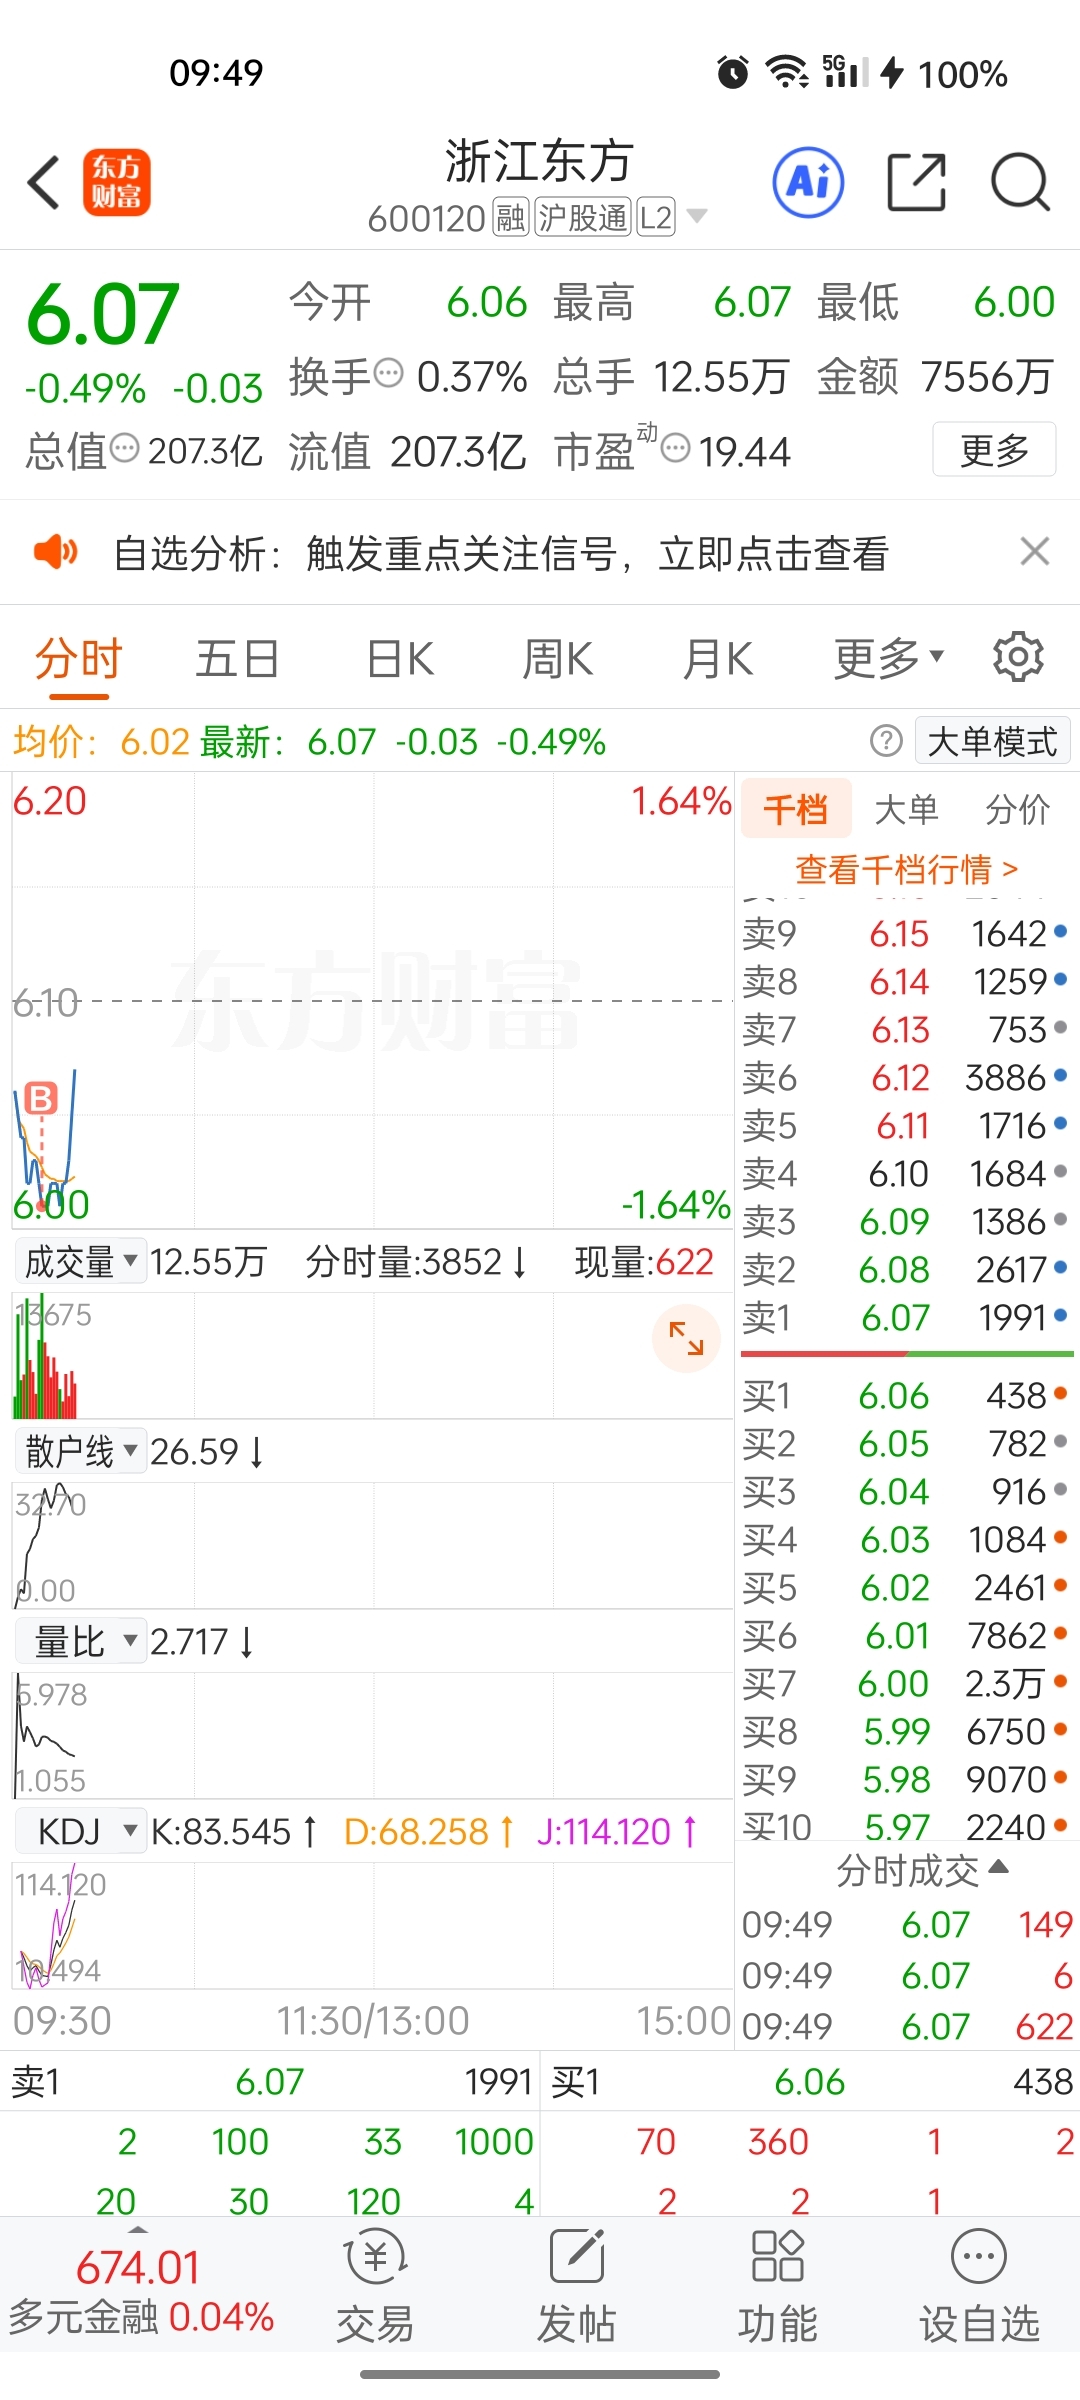Open the 成交量 indicator dropdown

coord(80,1261)
